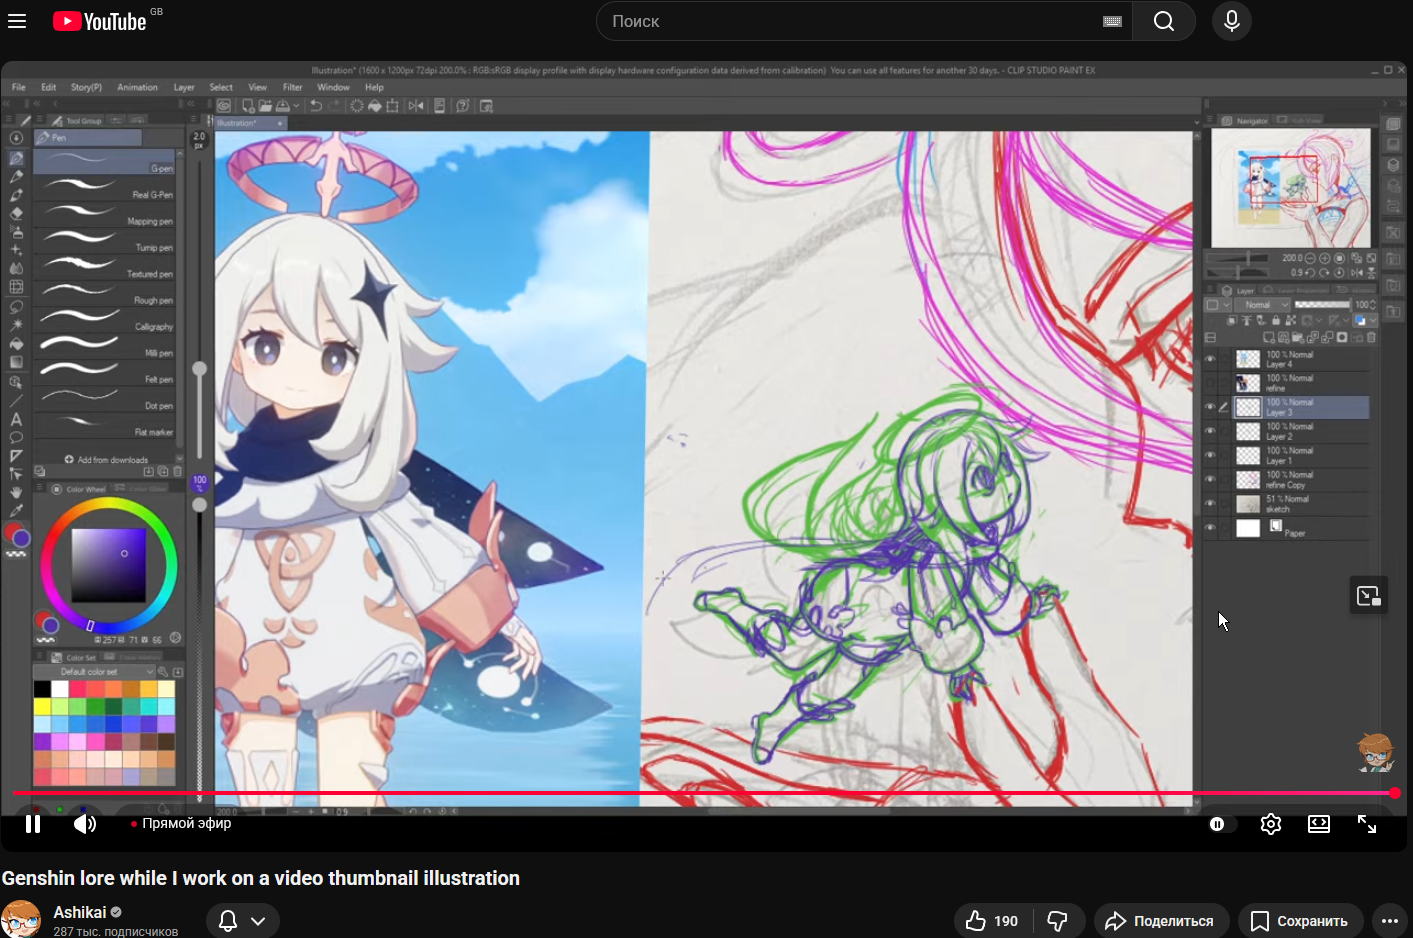Select the Hand move tool

point(16,493)
